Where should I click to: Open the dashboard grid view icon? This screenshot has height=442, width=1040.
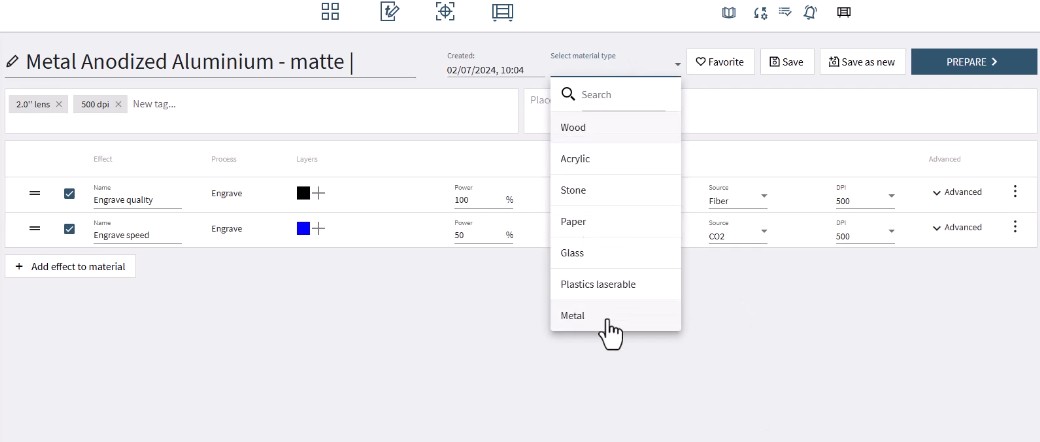point(330,12)
